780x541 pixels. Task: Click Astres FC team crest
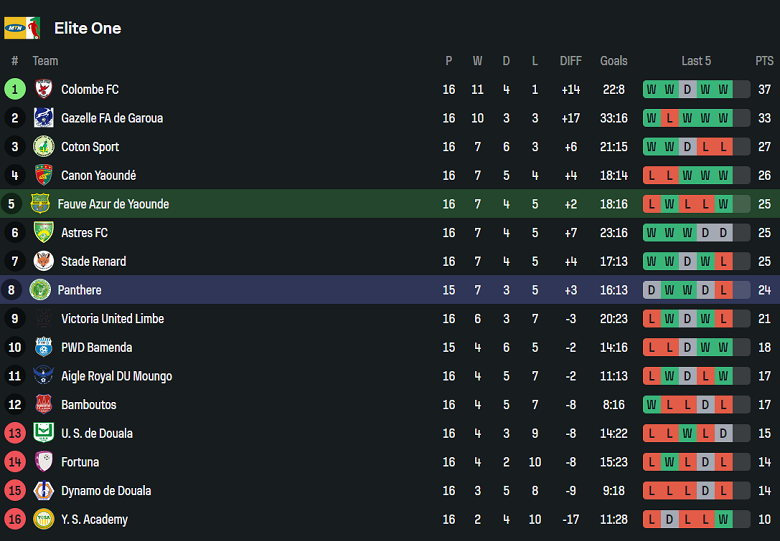(43, 233)
